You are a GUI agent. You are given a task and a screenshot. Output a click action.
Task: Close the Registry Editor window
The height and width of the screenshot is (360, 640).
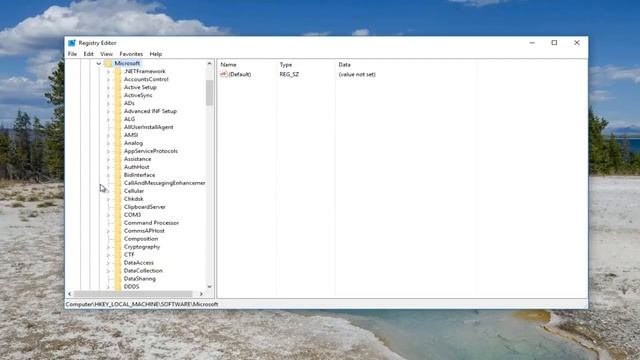577,43
